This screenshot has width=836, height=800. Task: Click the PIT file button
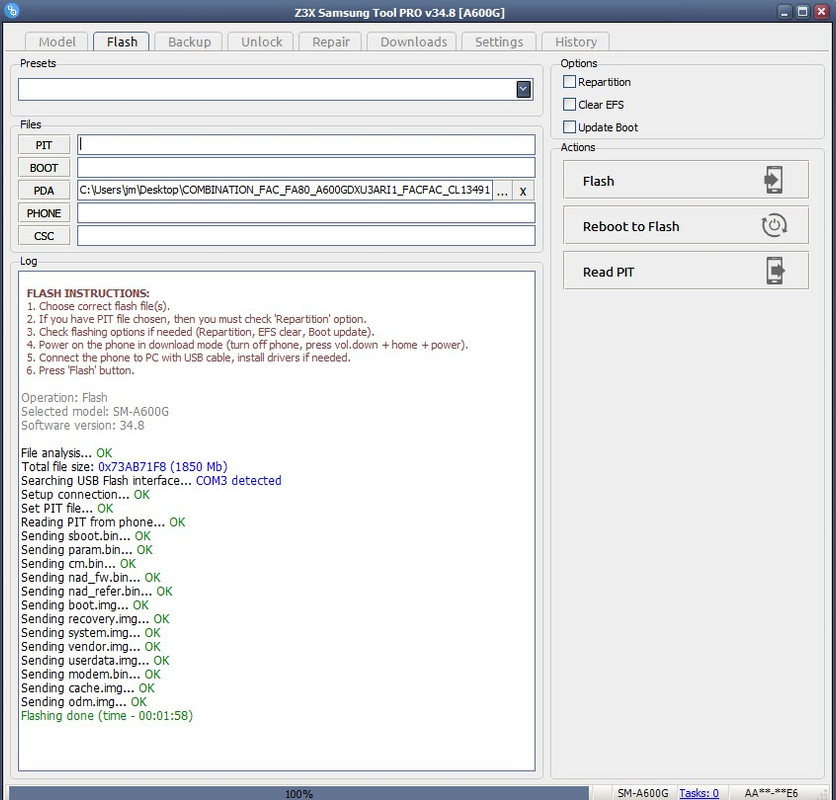coord(44,145)
